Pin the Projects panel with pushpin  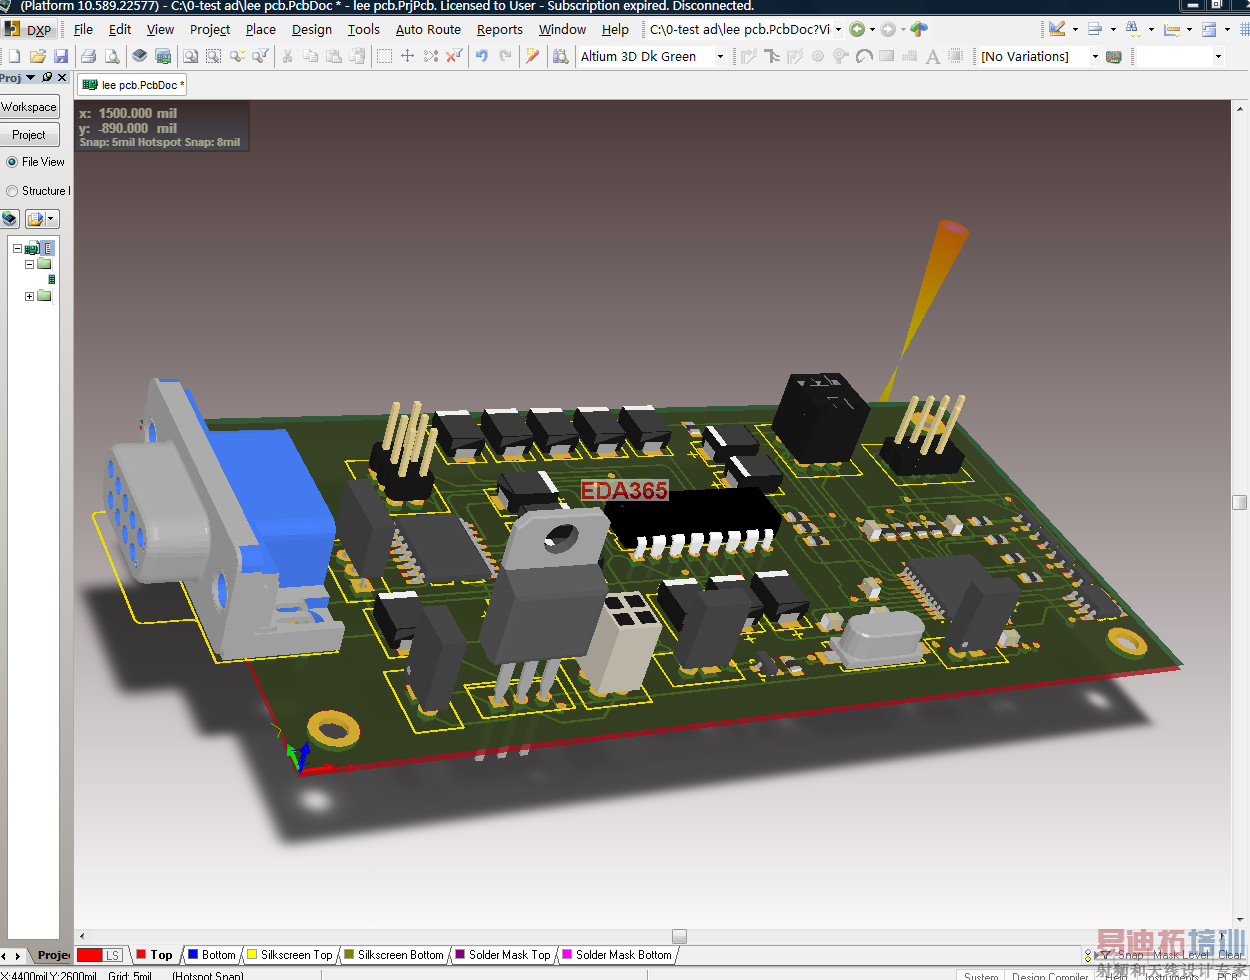pos(47,77)
